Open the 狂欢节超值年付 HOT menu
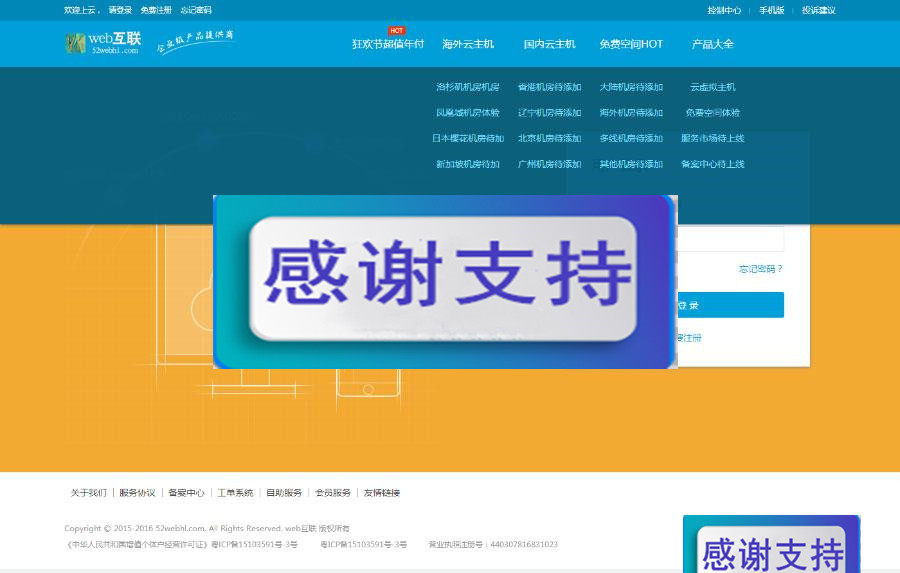This screenshot has height=573, width=900. point(388,44)
